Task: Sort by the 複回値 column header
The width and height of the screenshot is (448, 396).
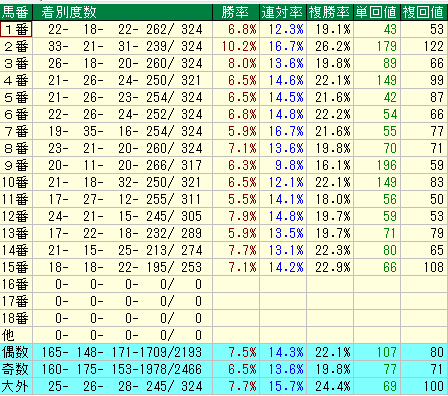Action: coord(424,12)
